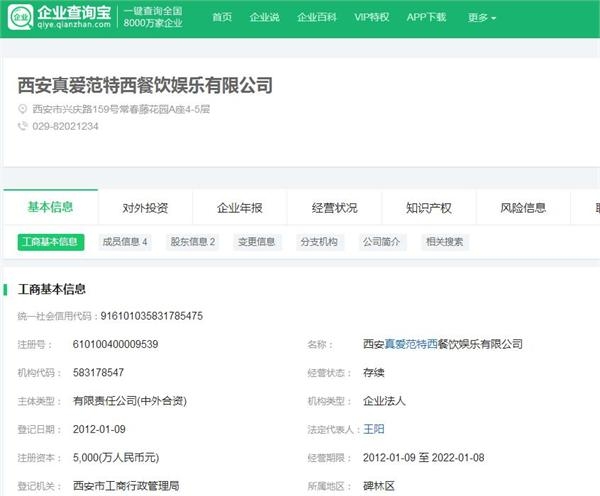Click the 企业查询宝 logo icon
The image size is (600, 496).
point(20,17)
